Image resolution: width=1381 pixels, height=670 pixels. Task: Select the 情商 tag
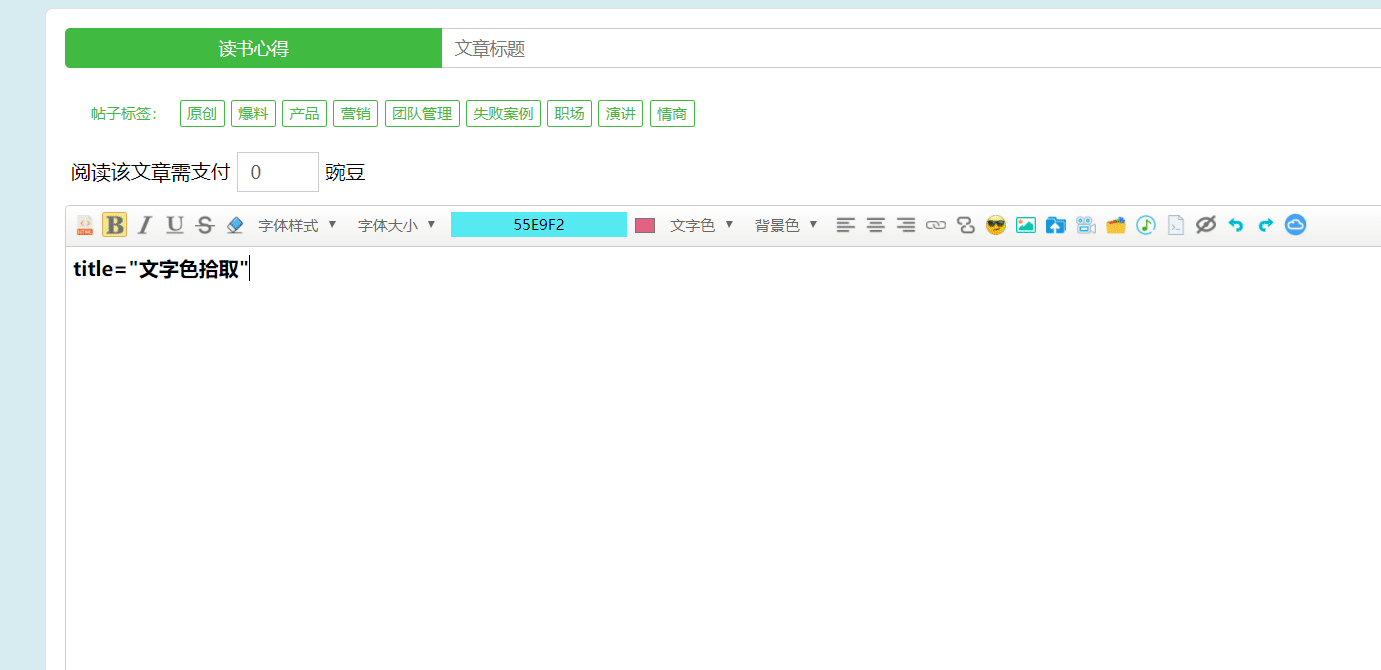click(x=672, y=114)
